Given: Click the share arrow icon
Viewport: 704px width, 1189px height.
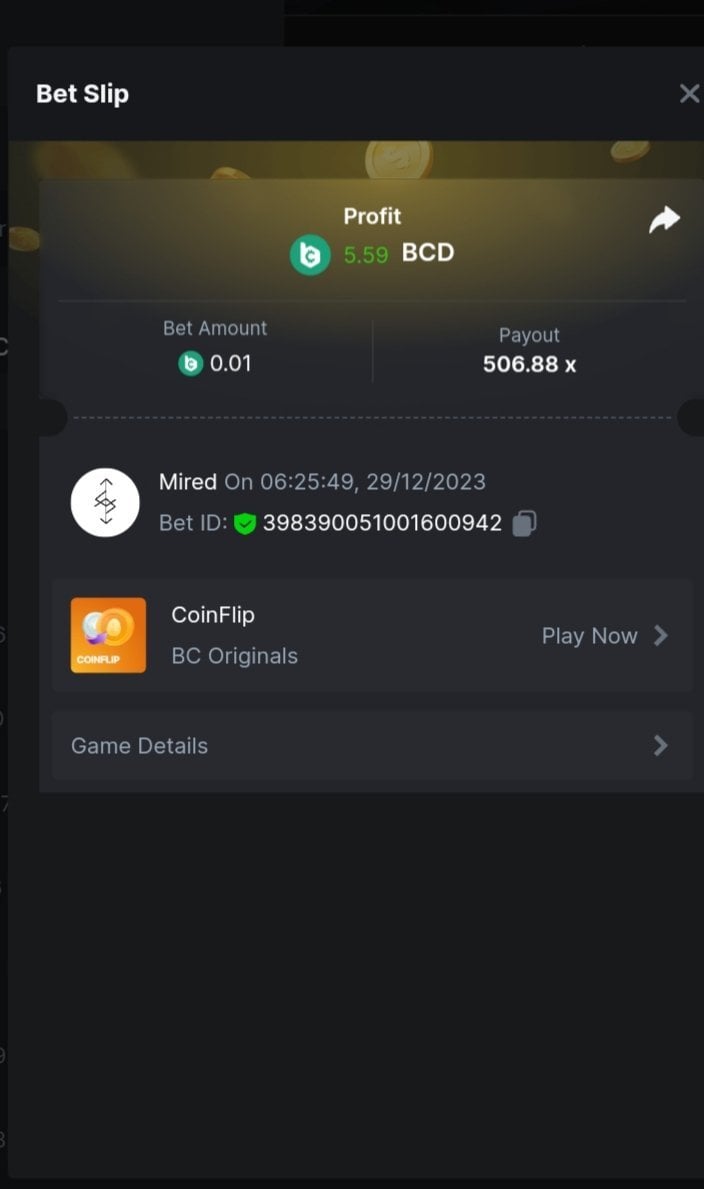Looking at the screenshot, I should click(x=664, y=220).
